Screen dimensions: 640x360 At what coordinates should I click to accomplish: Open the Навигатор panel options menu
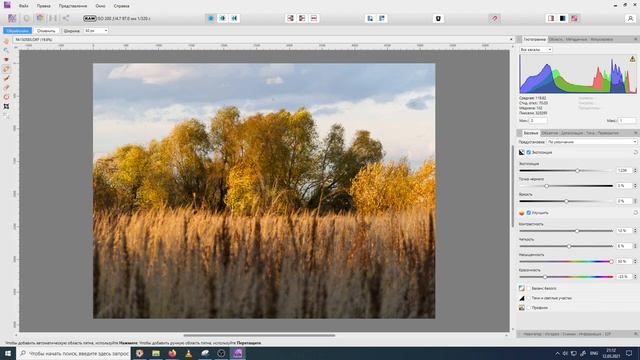[x=636, y=334]
